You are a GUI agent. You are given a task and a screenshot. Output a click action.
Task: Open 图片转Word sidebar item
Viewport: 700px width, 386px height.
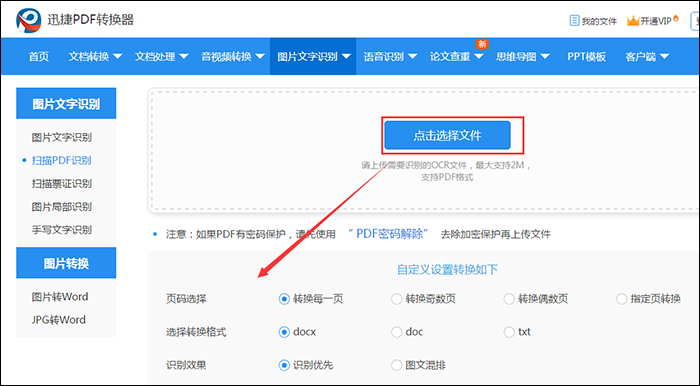pos(60,297)
